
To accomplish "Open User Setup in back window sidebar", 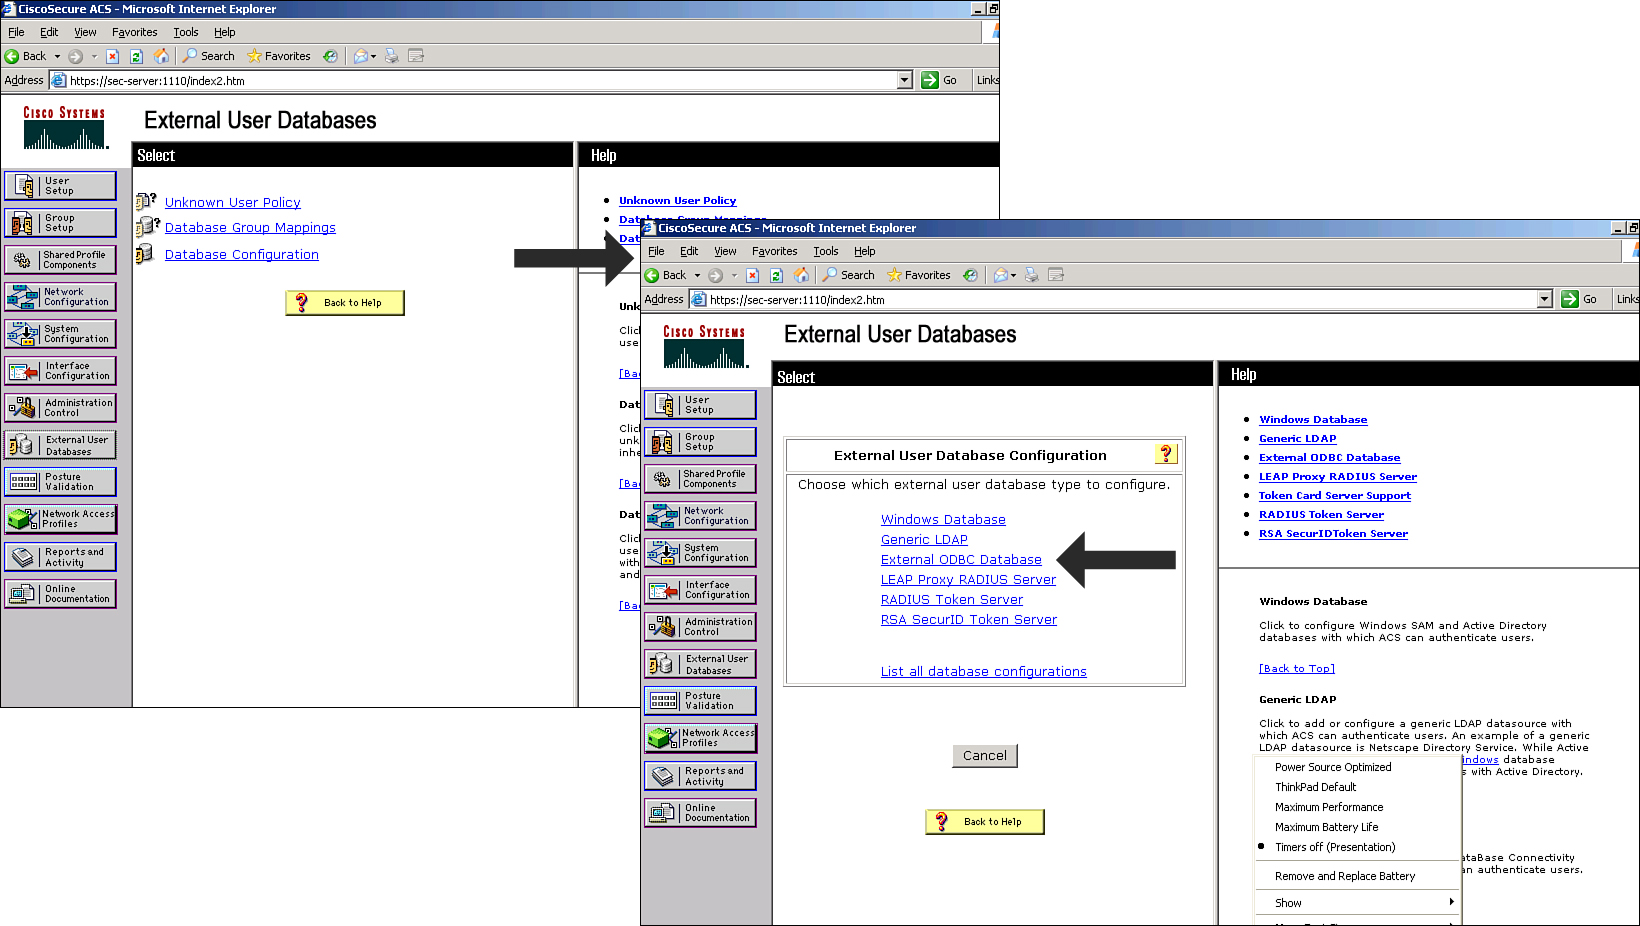I will [60, 186].
